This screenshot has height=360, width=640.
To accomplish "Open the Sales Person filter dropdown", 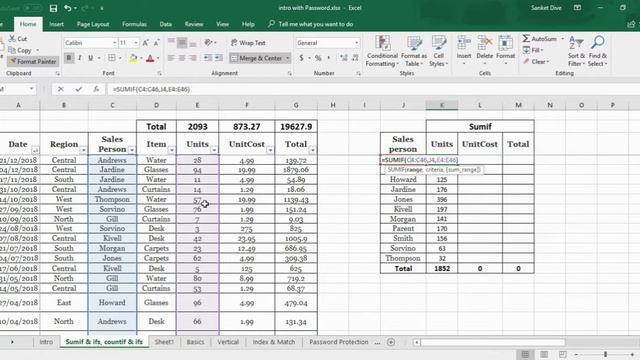I will click(131, 150).
